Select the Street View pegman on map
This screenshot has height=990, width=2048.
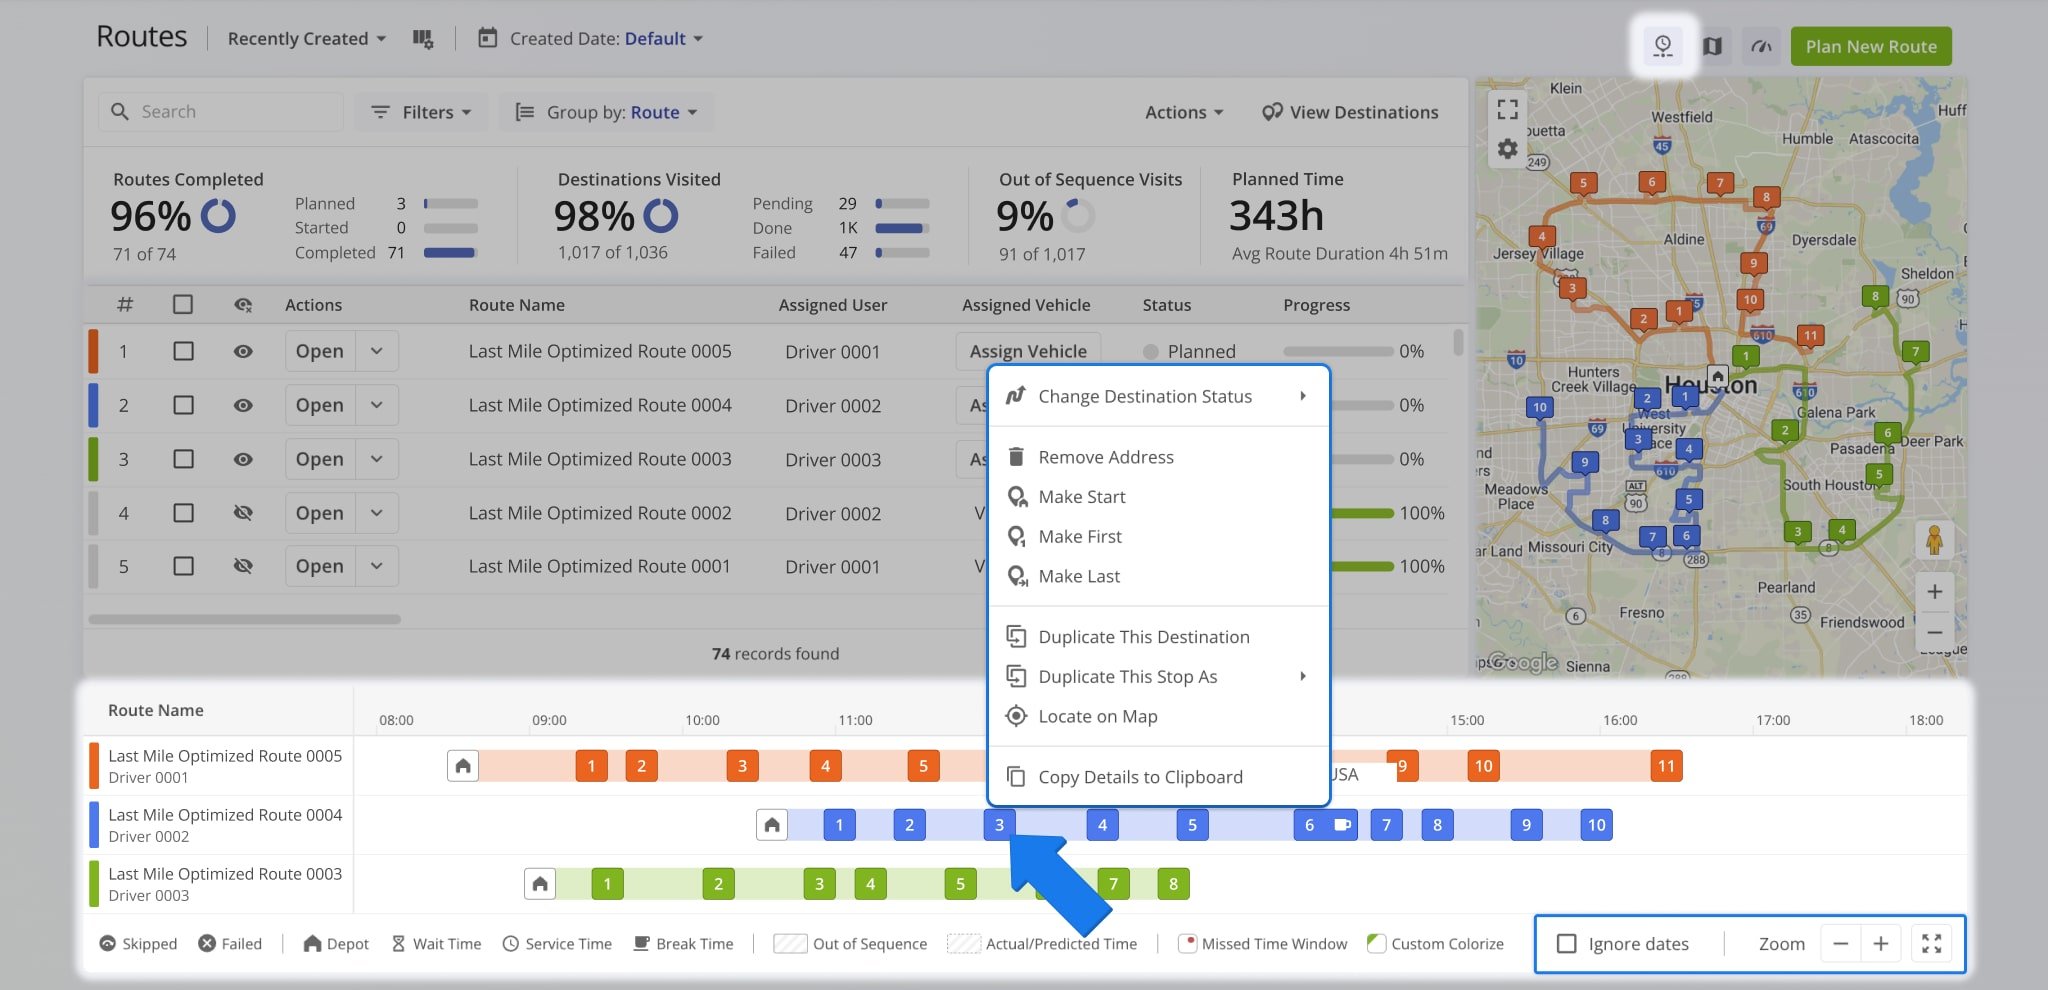pos(1934,540)
